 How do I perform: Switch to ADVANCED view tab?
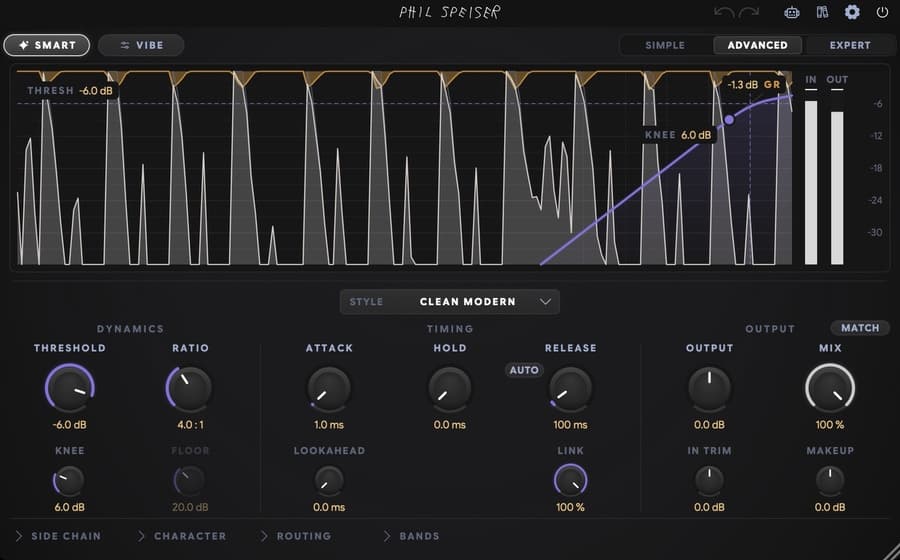coord(757,45)
